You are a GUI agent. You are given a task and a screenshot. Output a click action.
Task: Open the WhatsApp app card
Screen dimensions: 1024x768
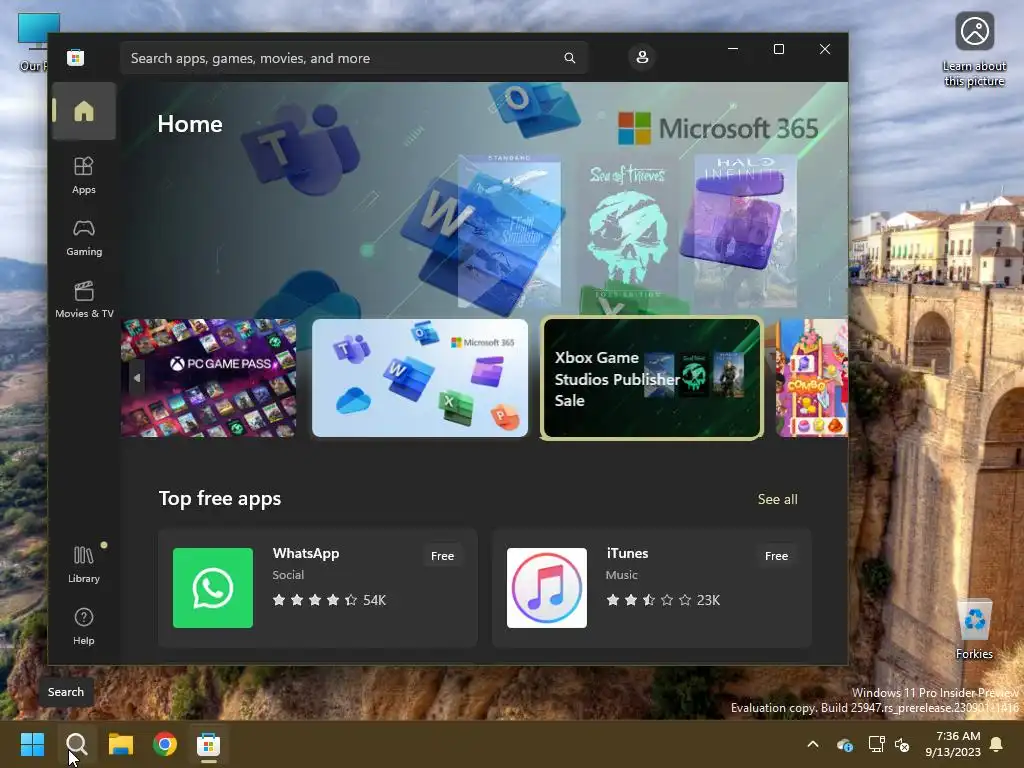click(317, 588)
